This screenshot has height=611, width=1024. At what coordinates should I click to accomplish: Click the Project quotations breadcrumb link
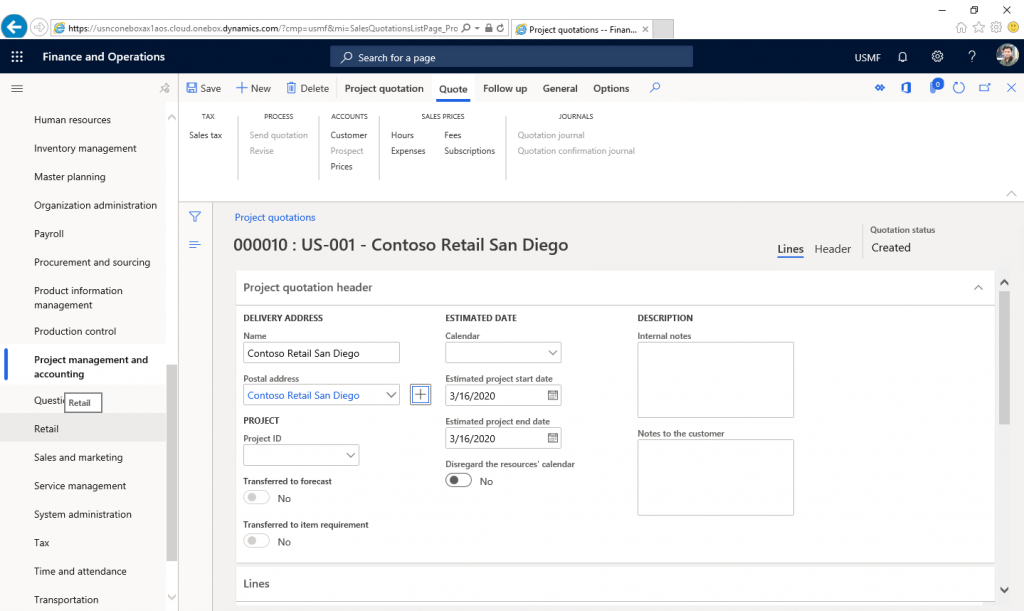pyautogui.click(x=274, y=216)
